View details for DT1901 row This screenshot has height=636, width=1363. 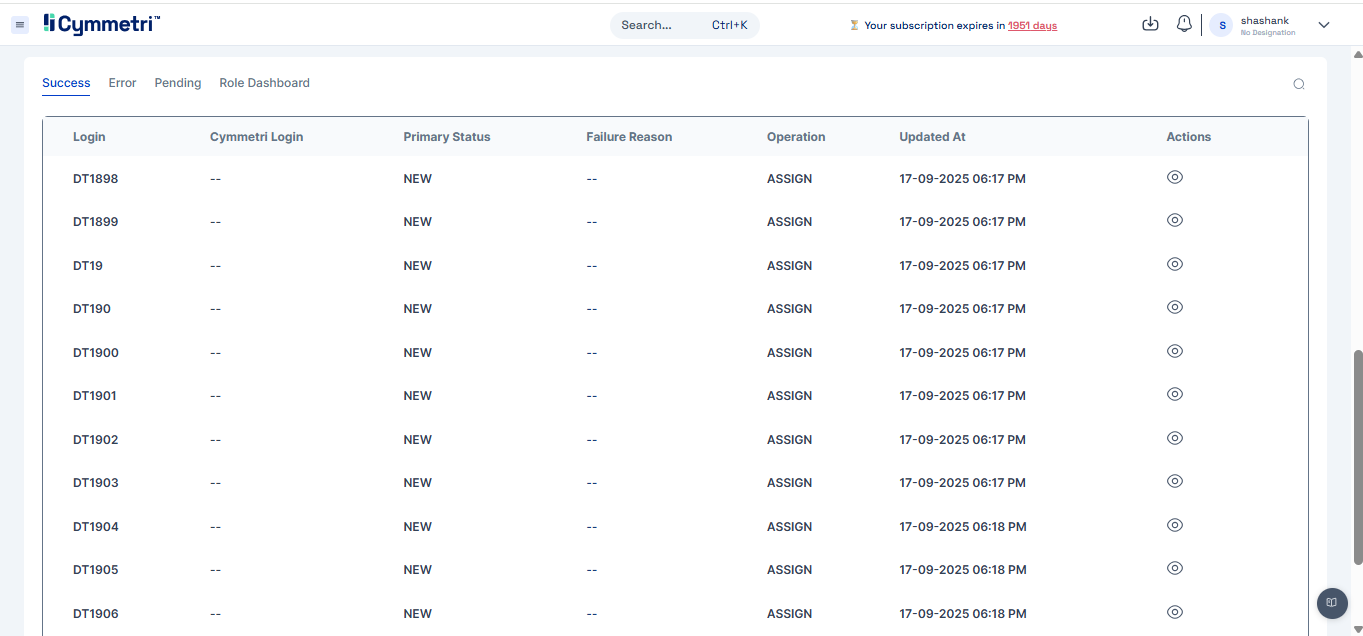click(1175, 394)
